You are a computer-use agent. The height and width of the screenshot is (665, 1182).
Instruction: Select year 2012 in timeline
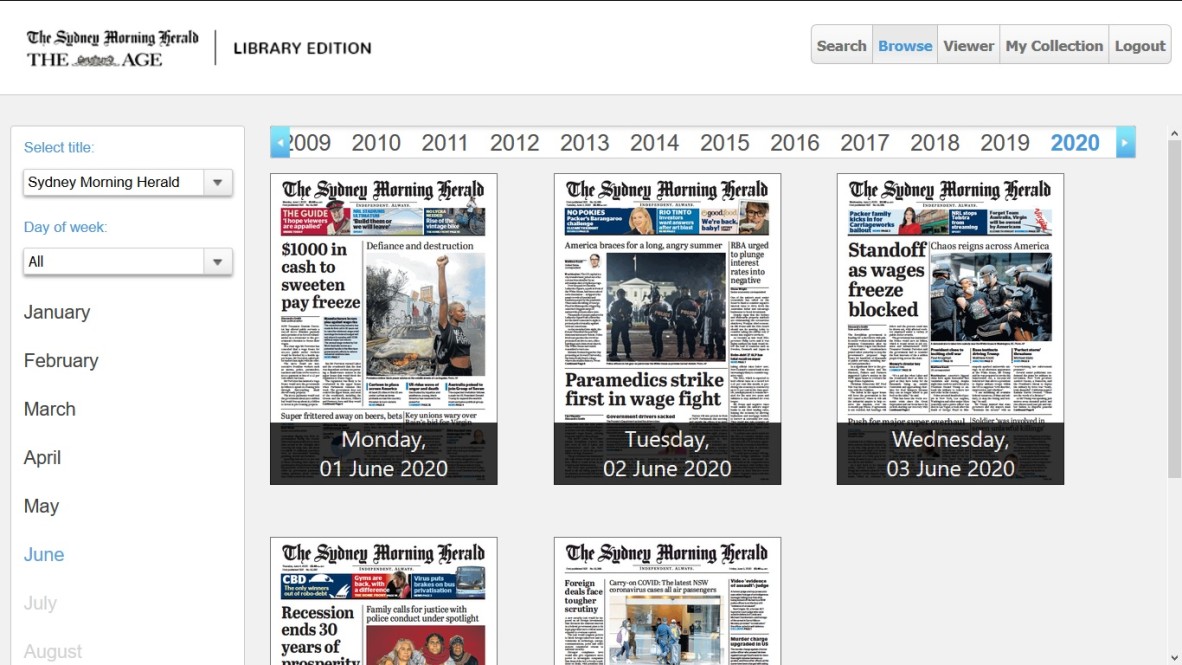[514, 142]
